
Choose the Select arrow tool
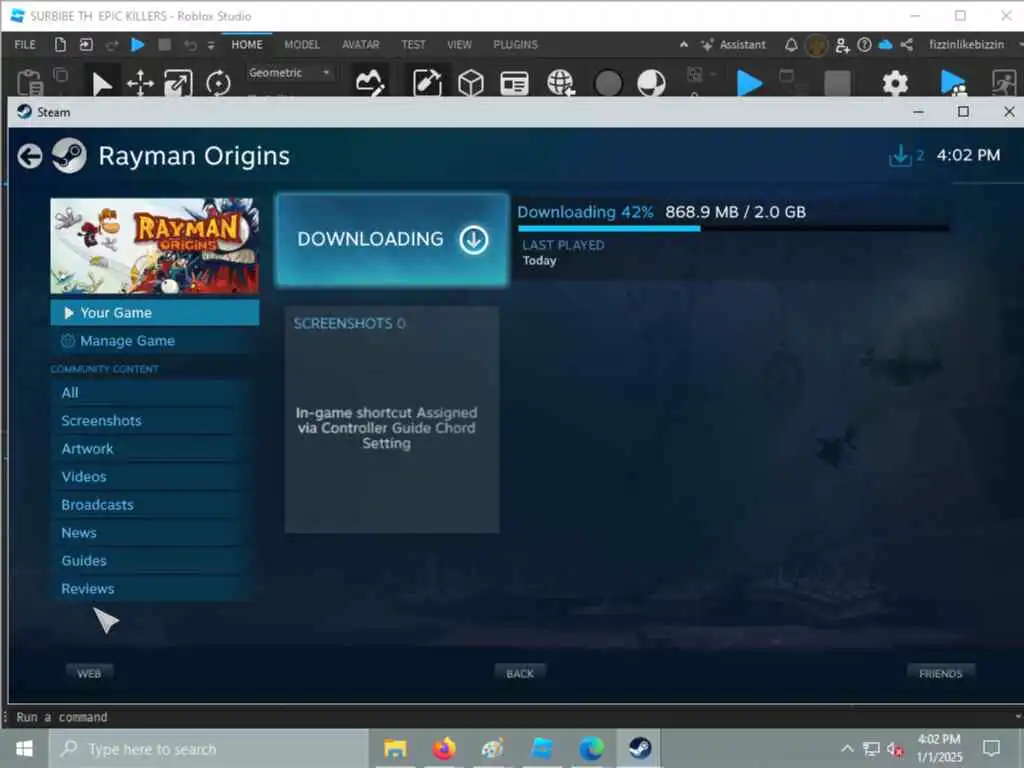[101, 84]
